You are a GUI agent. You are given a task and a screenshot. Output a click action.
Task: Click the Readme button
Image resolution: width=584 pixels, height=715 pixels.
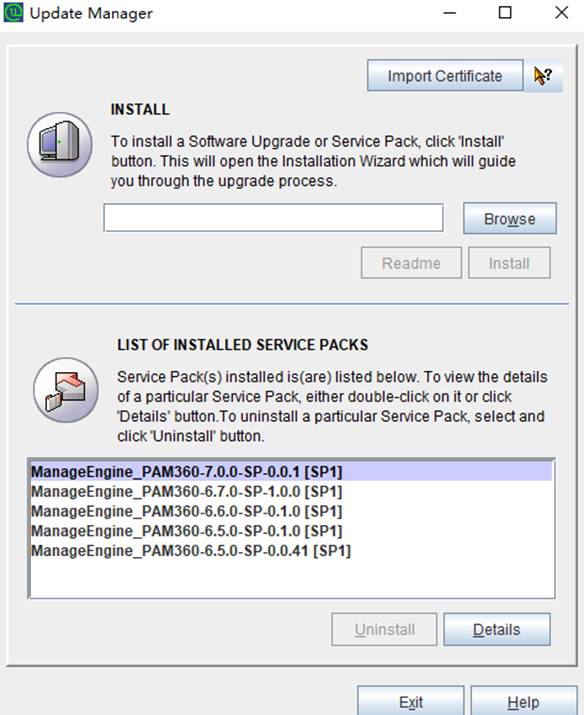click(x=411, y=263)
